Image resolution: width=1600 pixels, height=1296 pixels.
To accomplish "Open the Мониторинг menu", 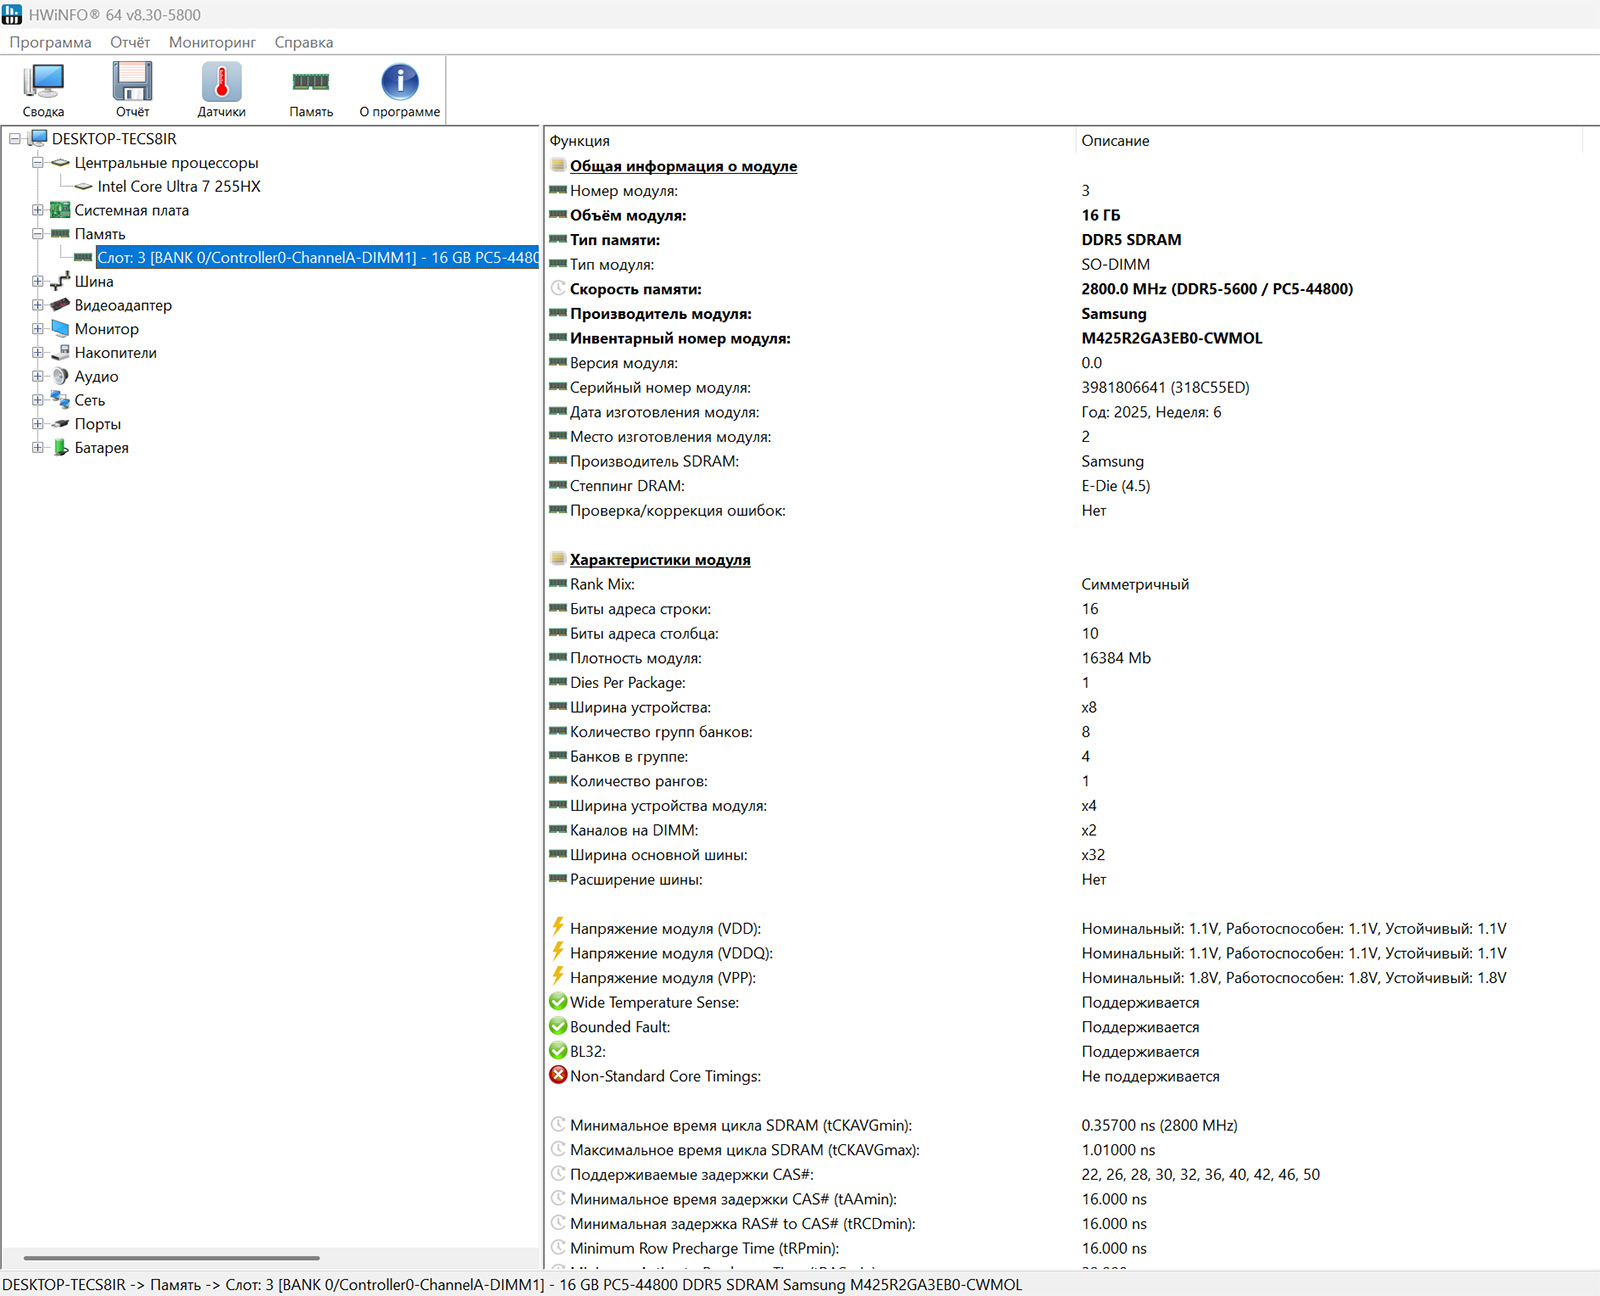I will 212,42.
